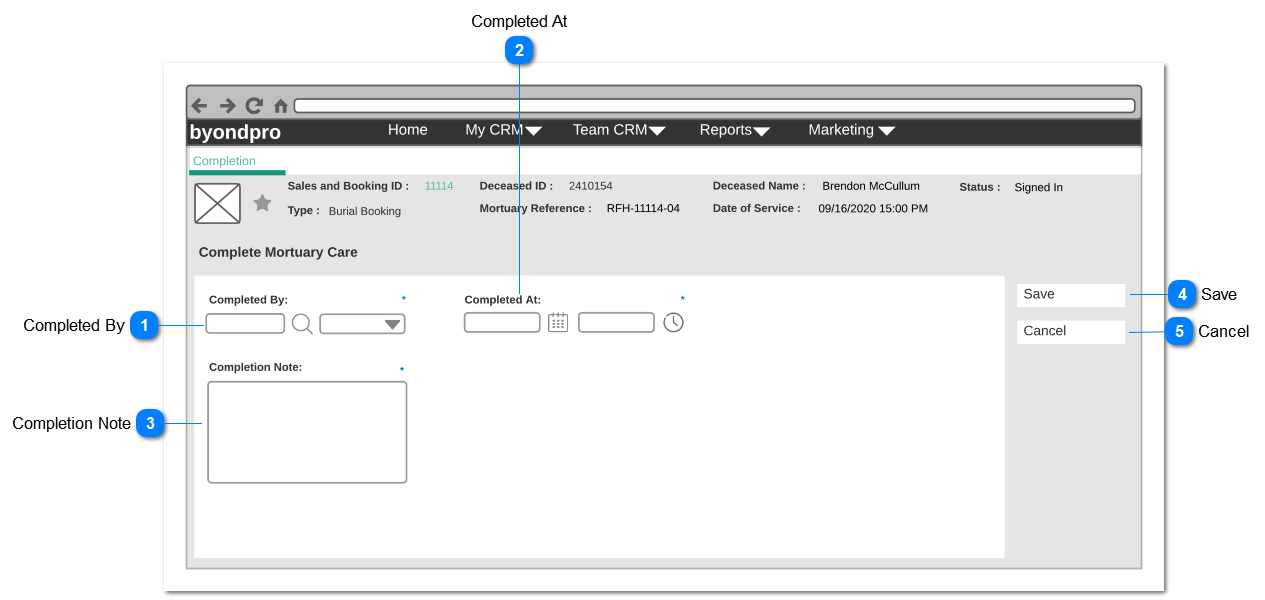Click the Type value Burial Booking
The width and height of the screenshot is (1265, 600).
click(x=365, y=211)
